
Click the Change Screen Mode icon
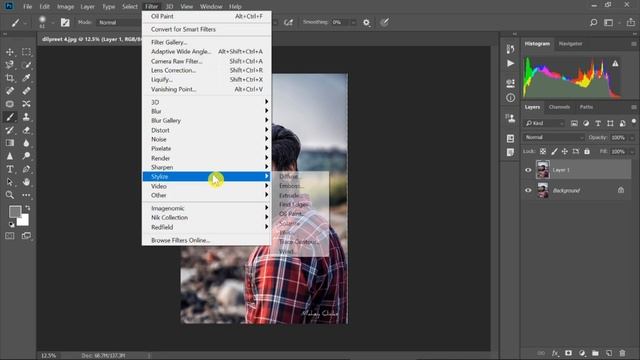pyautogui.click(x=27, y=236)
